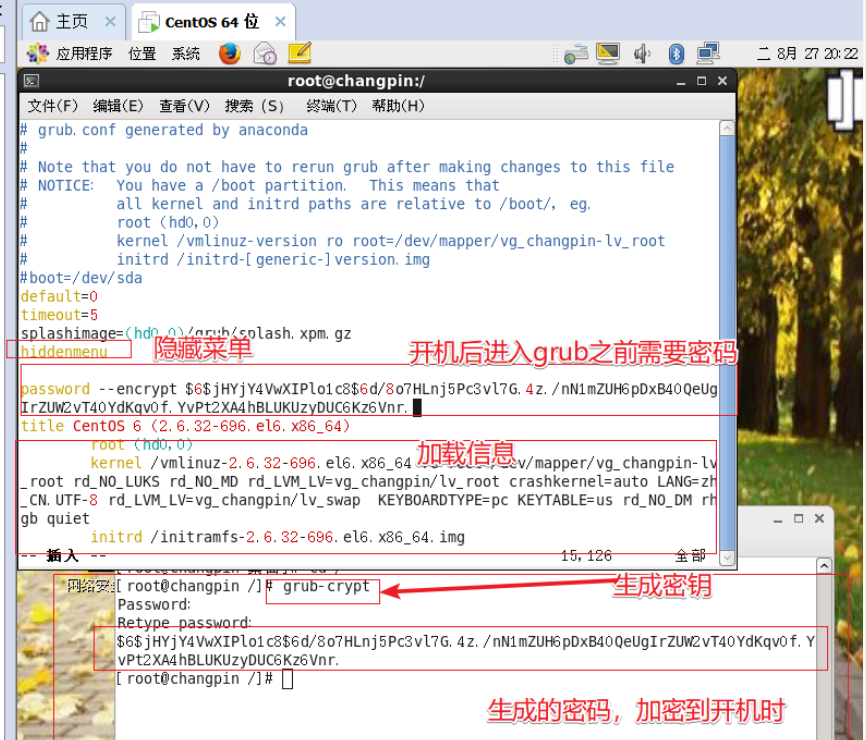This screenshot has width=866, height=740.
Task: Click the CentOS 64 位 tab VM icon
Action: coord(149,22)
